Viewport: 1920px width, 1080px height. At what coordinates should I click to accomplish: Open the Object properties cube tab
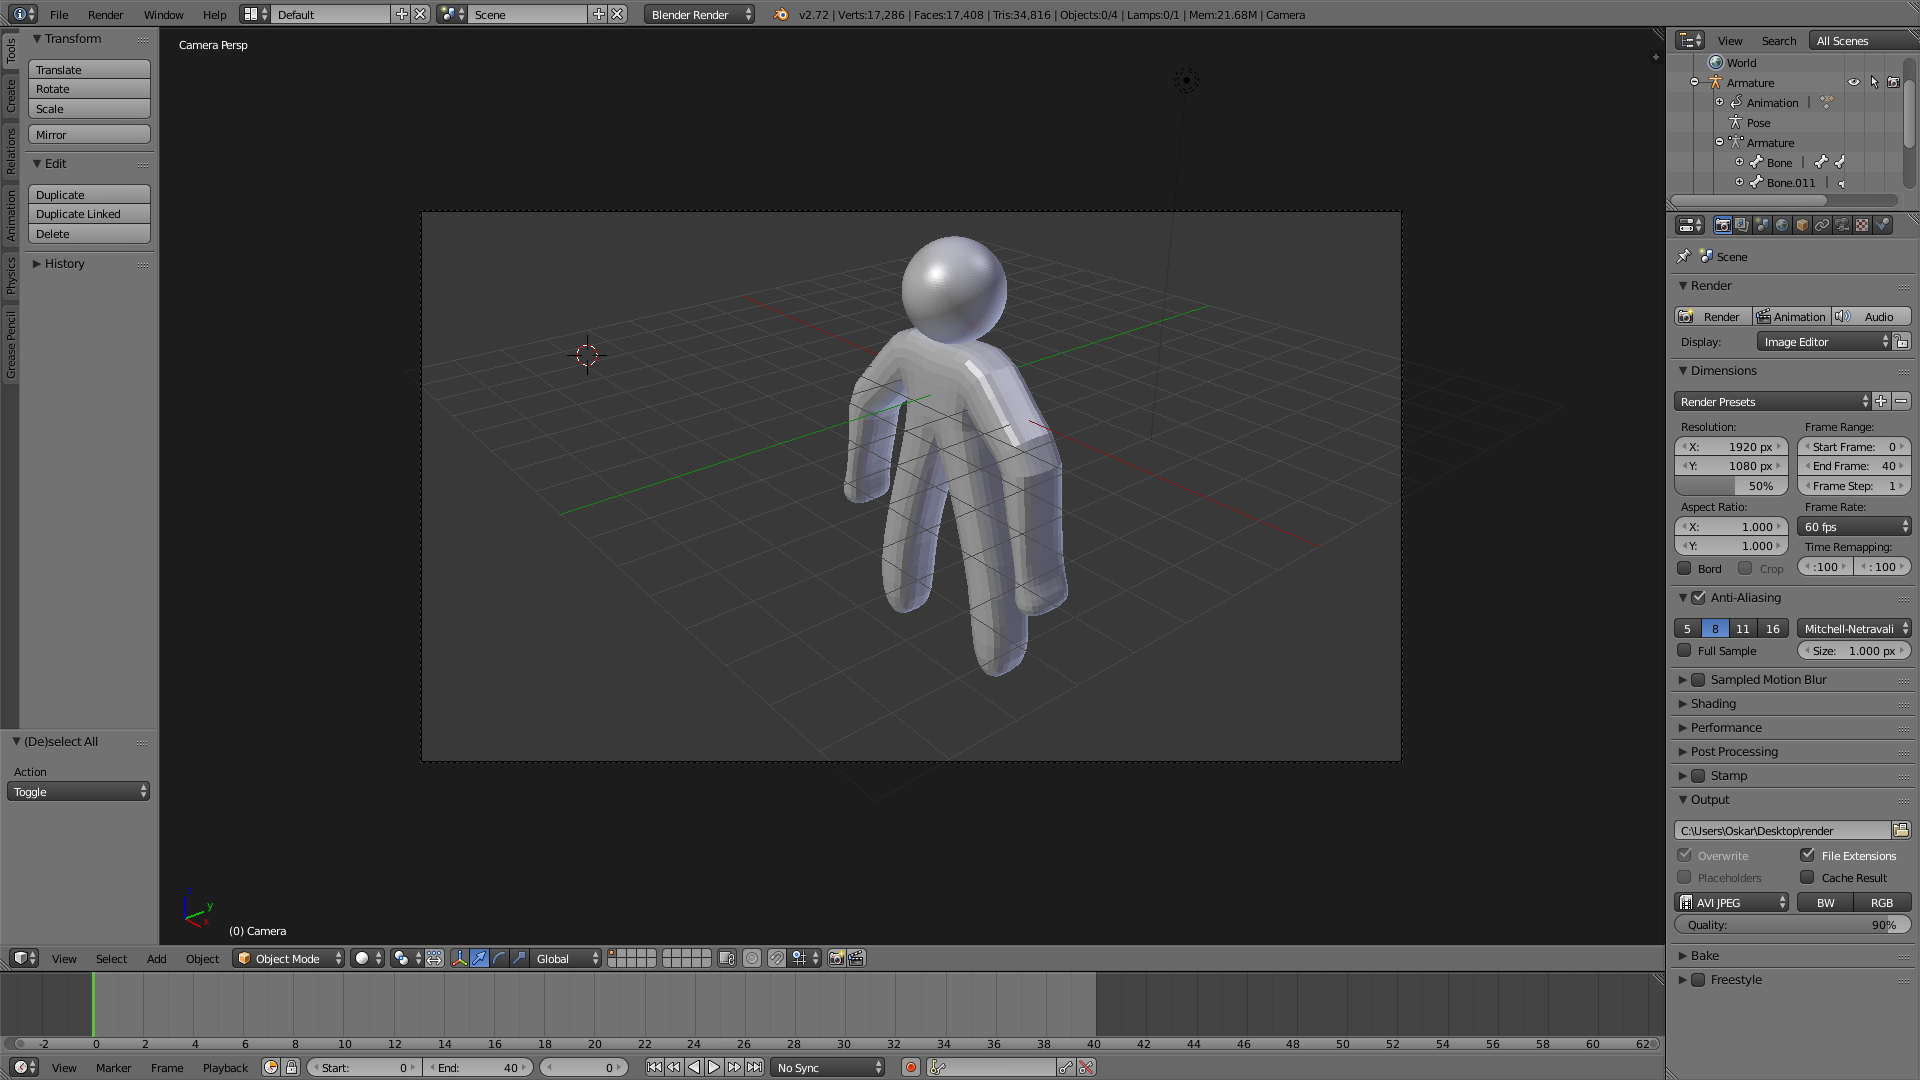point(1802,225)
